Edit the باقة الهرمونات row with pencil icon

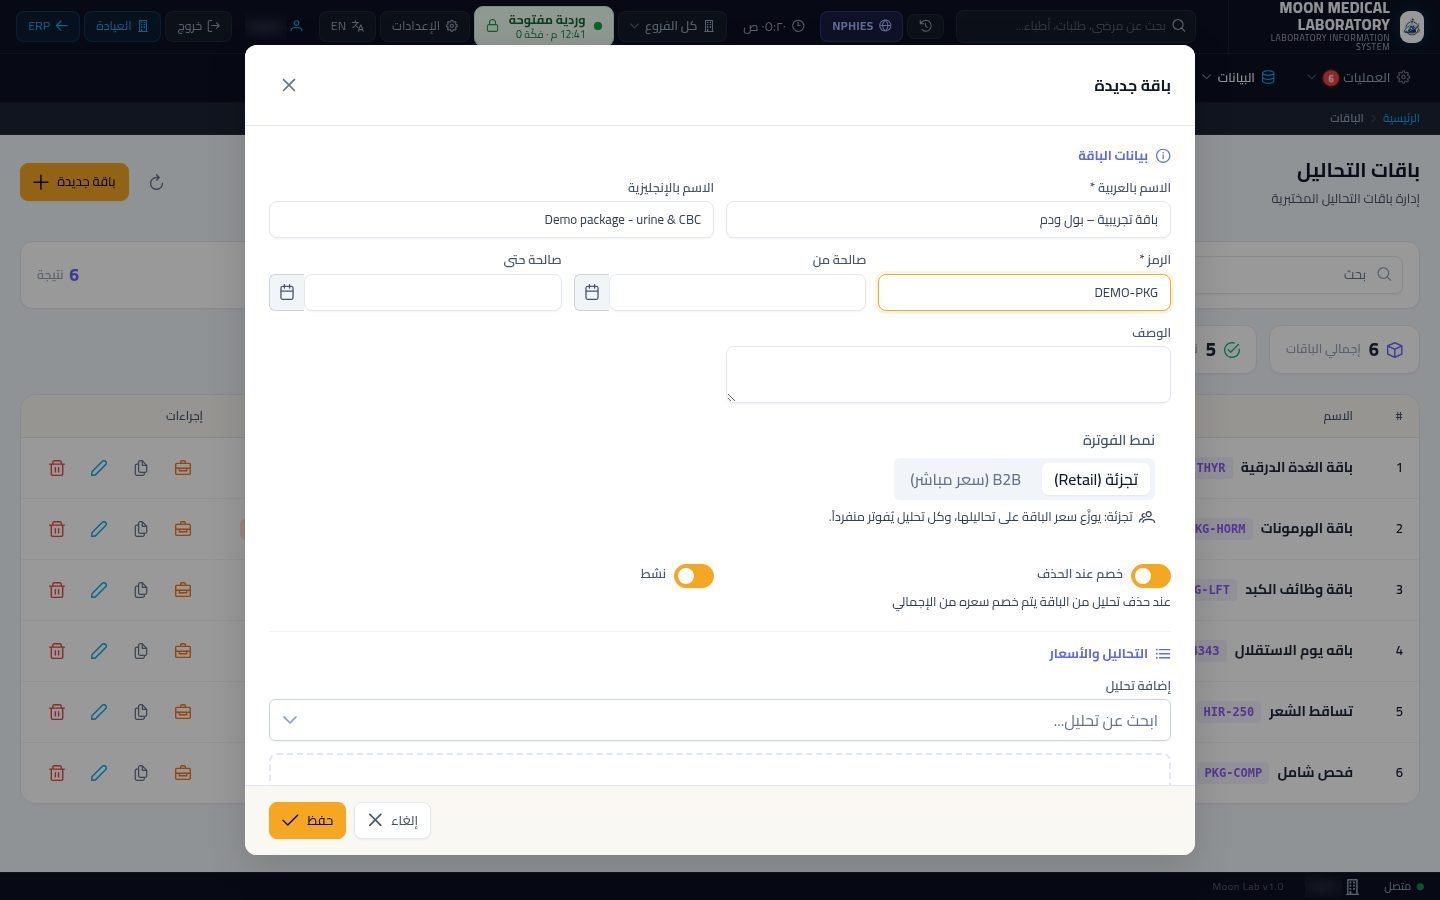(99, 529)
